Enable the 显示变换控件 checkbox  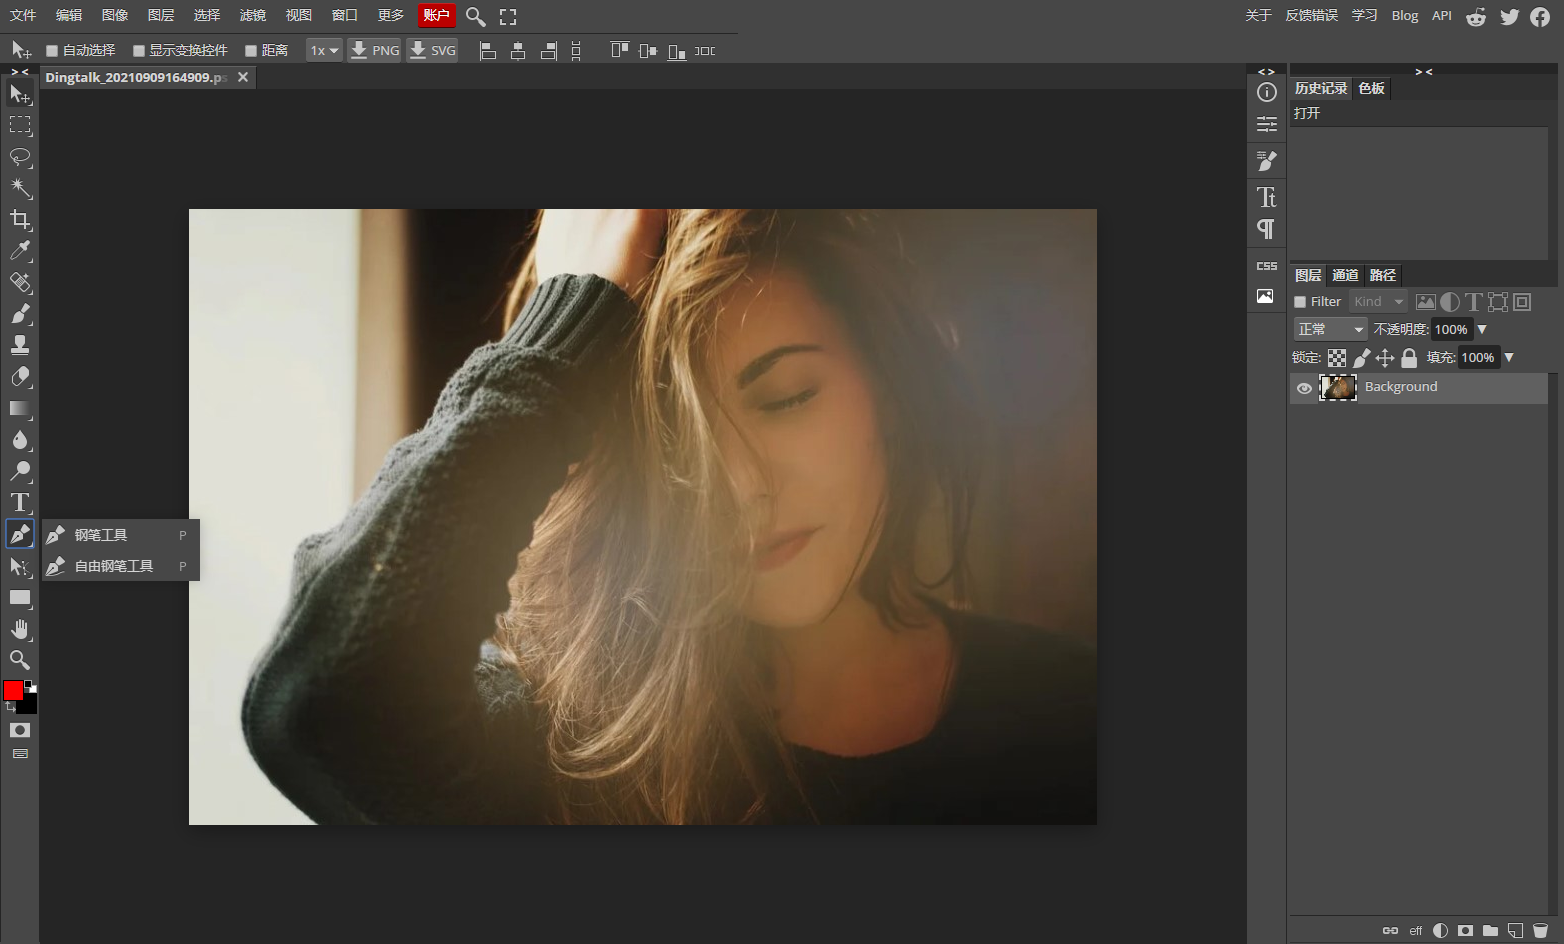(139, 51)
